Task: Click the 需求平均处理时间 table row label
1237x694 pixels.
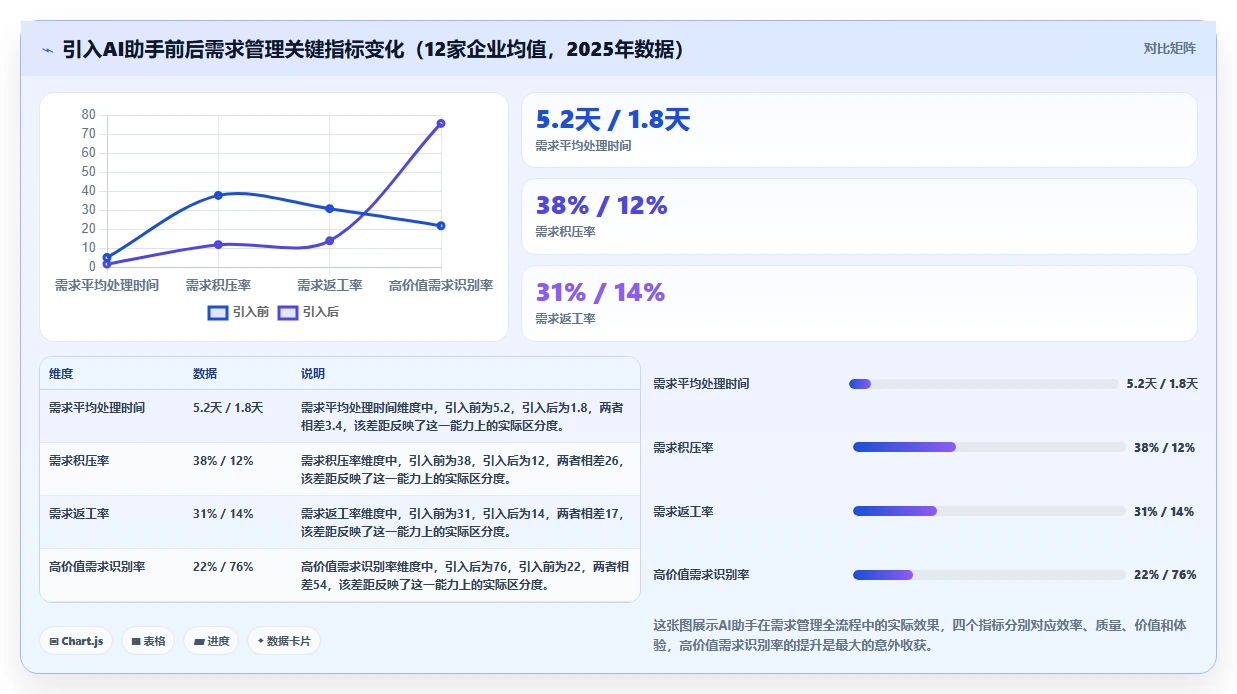Action: point(97,408)
